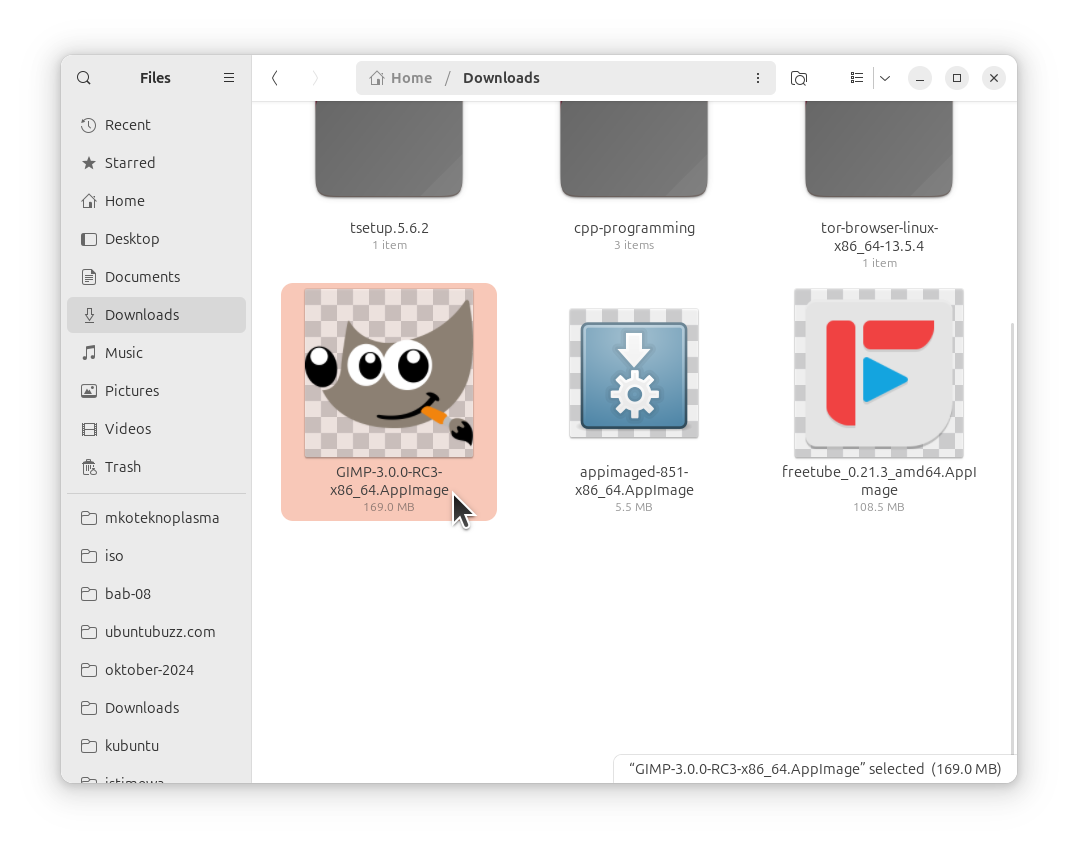Select the tor-browser-linux folder

click(879, 149)
